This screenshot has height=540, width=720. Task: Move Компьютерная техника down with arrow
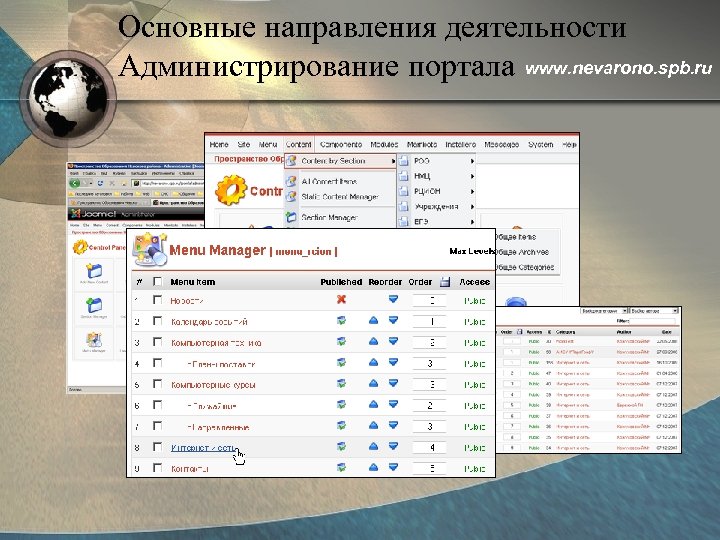point(393,341)
